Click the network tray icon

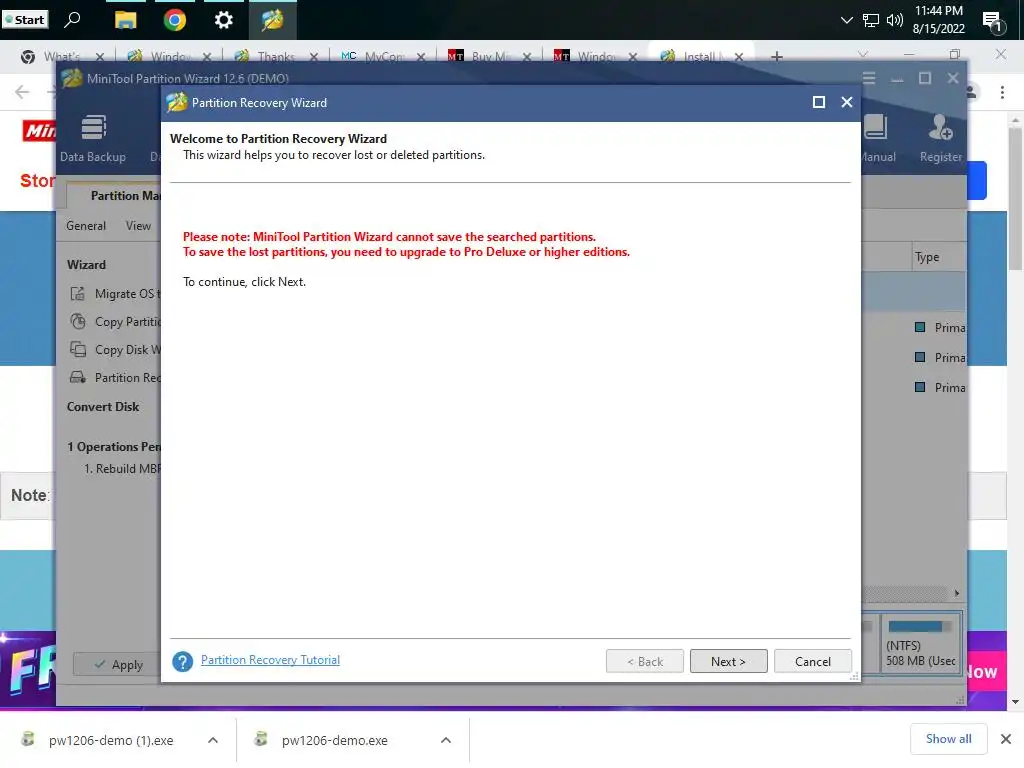click(x=871, y=20)
